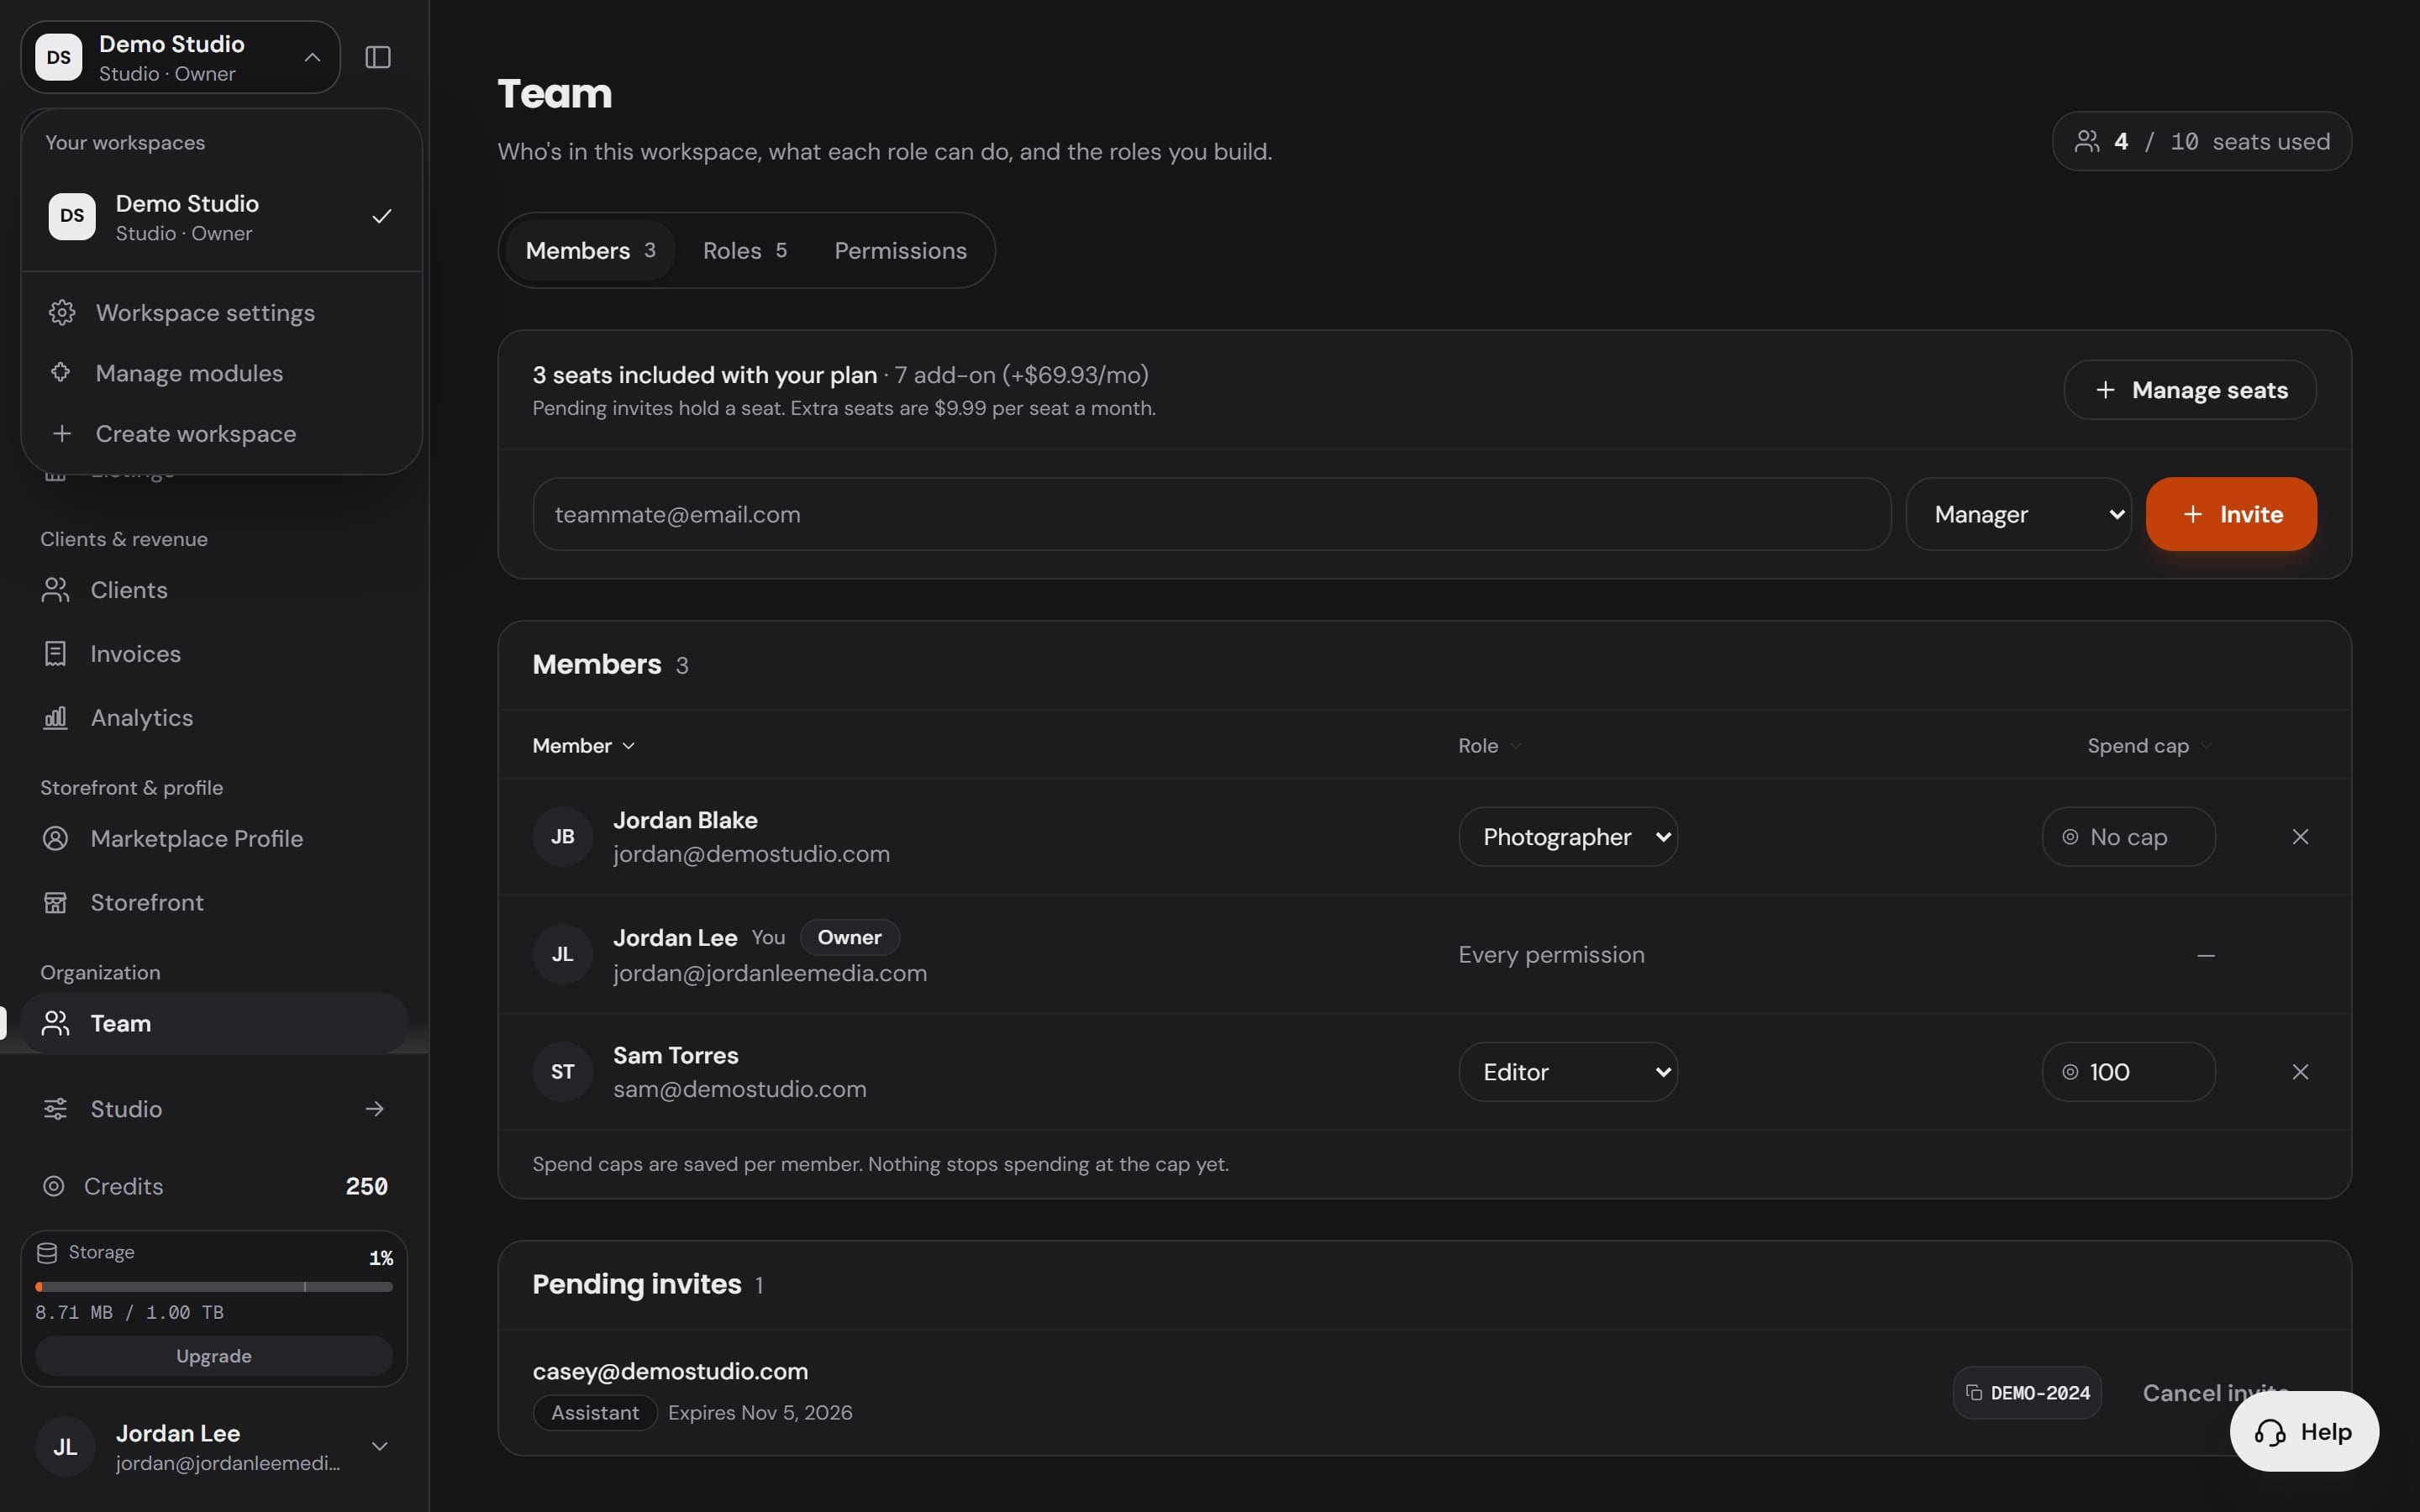Screen dimensions: 2420x1512
Task: Expand Jordan Lee account menu chevron
Action: 380,1446
